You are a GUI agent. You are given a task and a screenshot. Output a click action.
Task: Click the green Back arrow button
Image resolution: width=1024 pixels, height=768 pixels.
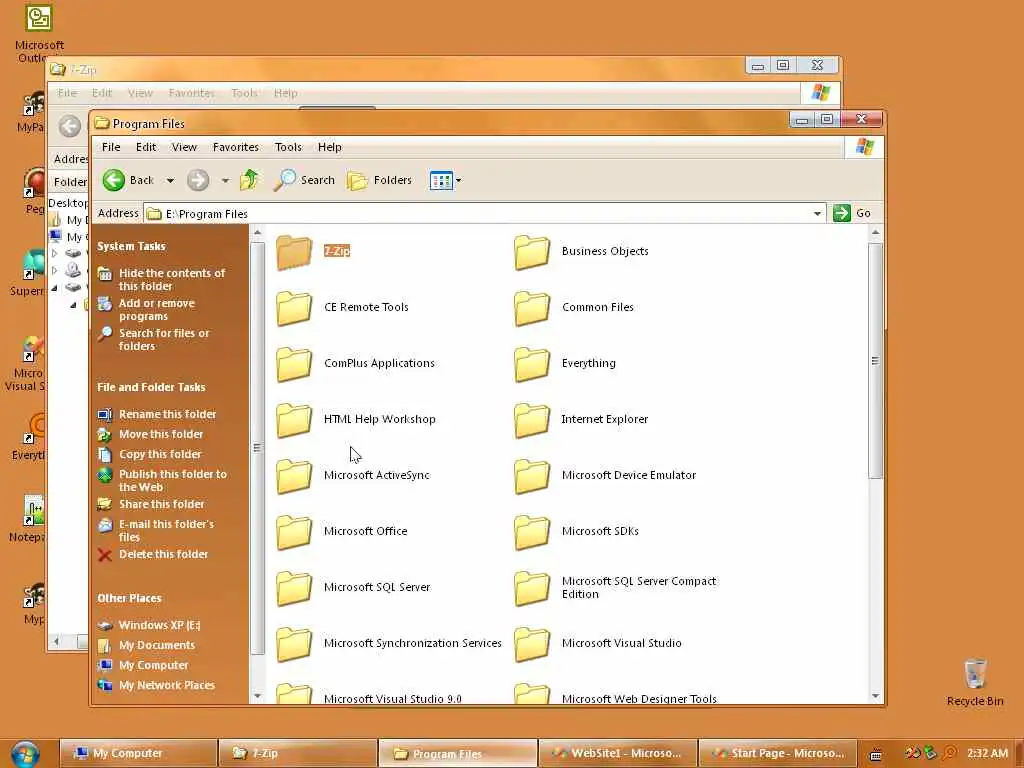tap(114, 180)
